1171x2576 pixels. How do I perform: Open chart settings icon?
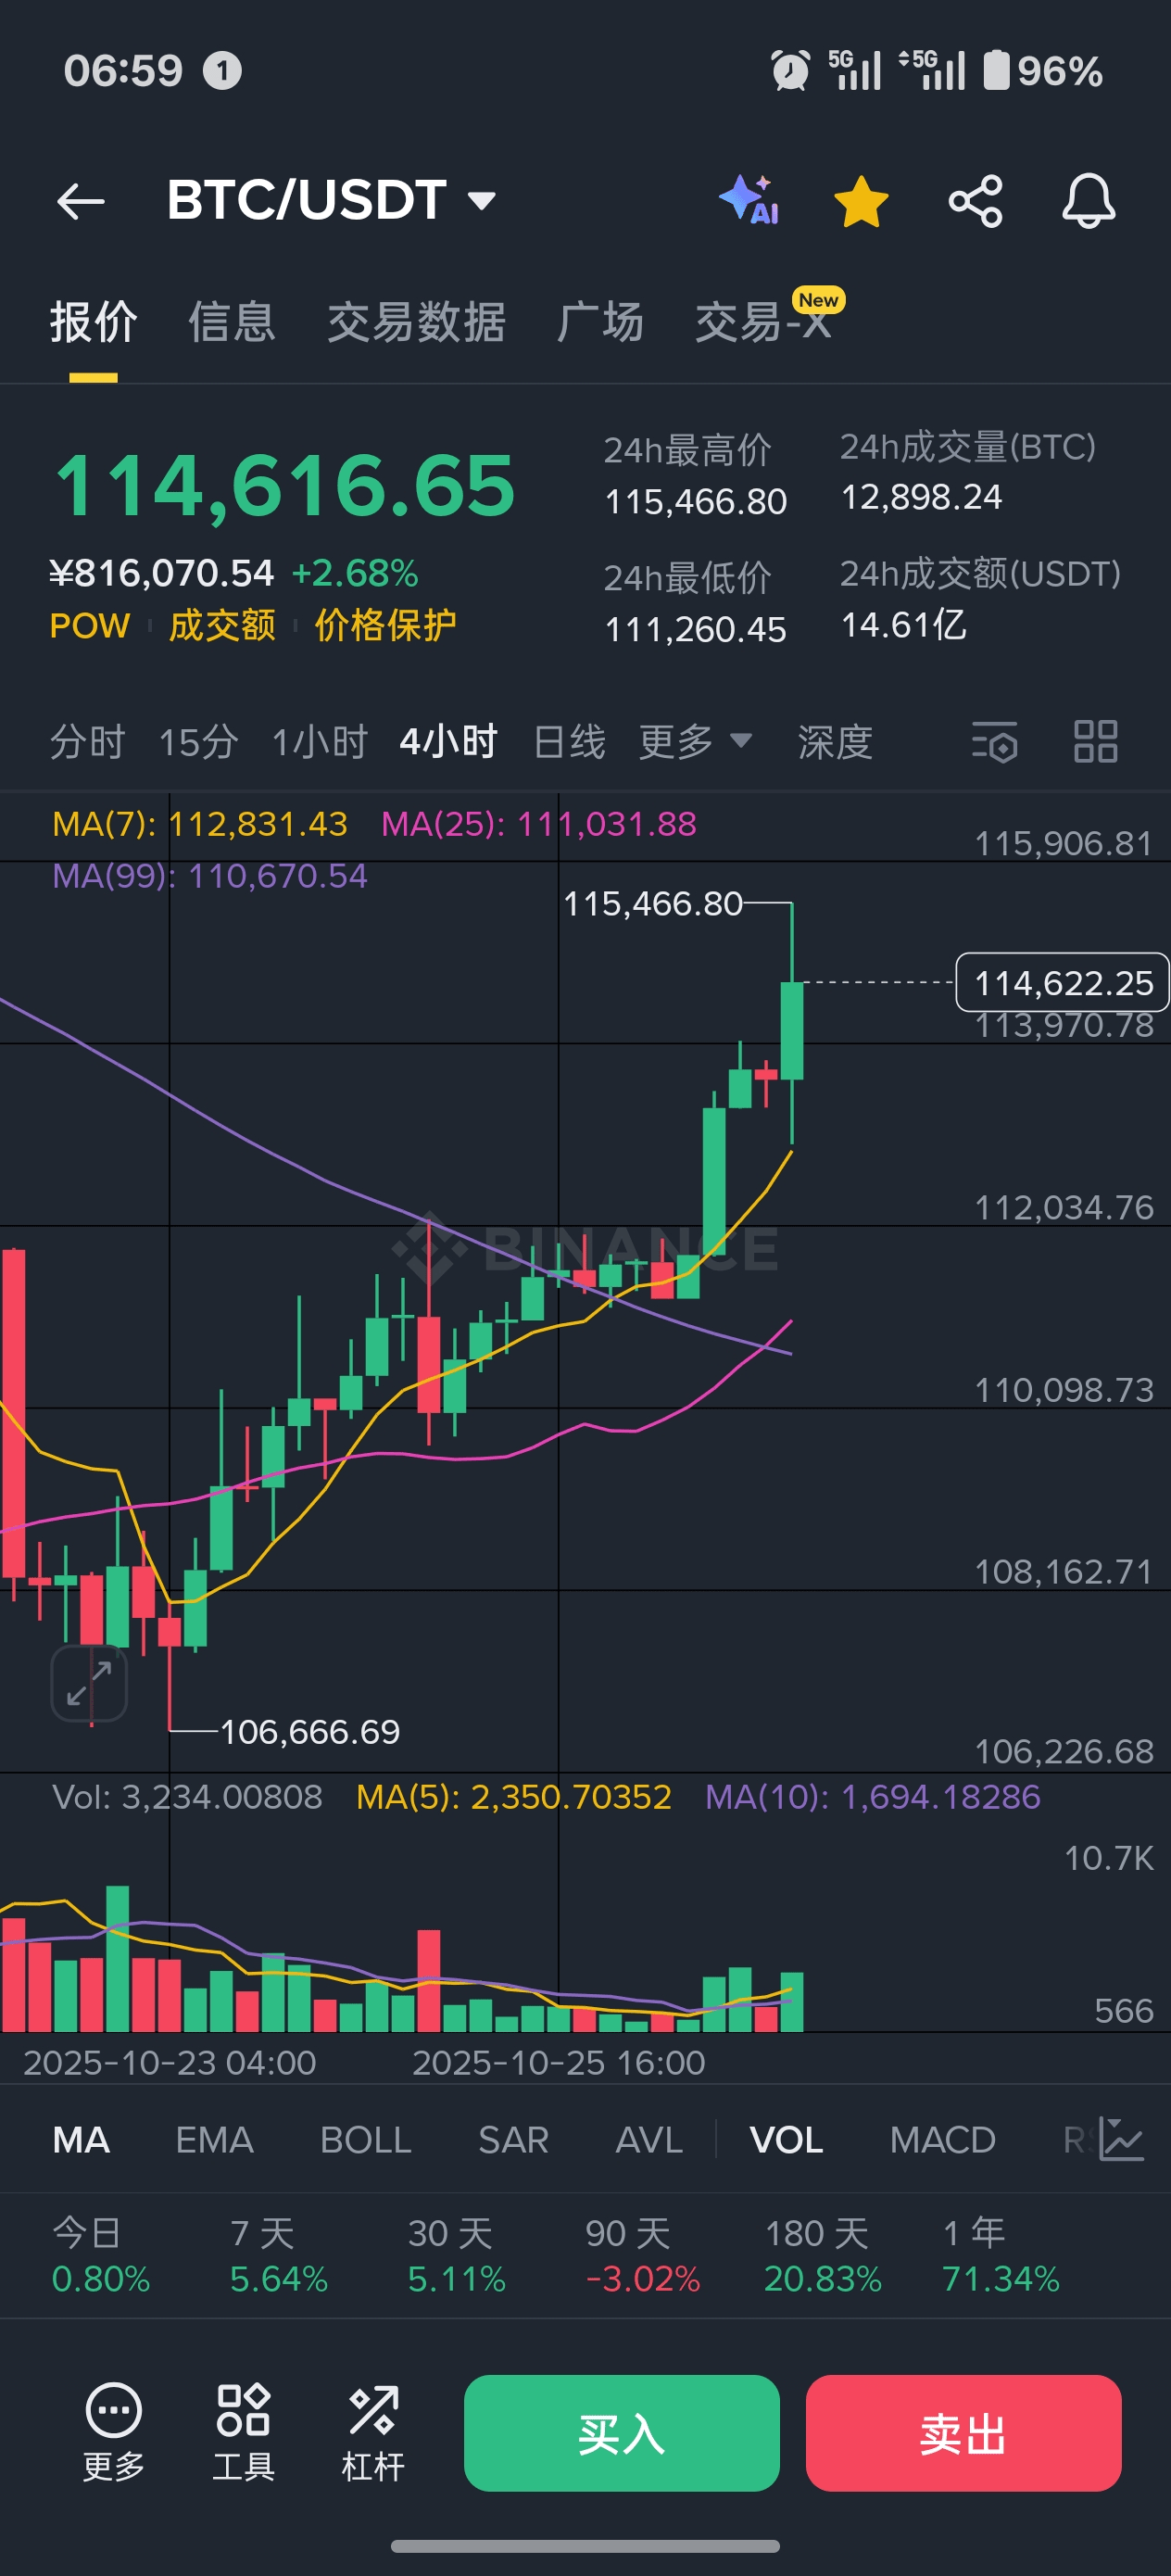pos(994,742)
